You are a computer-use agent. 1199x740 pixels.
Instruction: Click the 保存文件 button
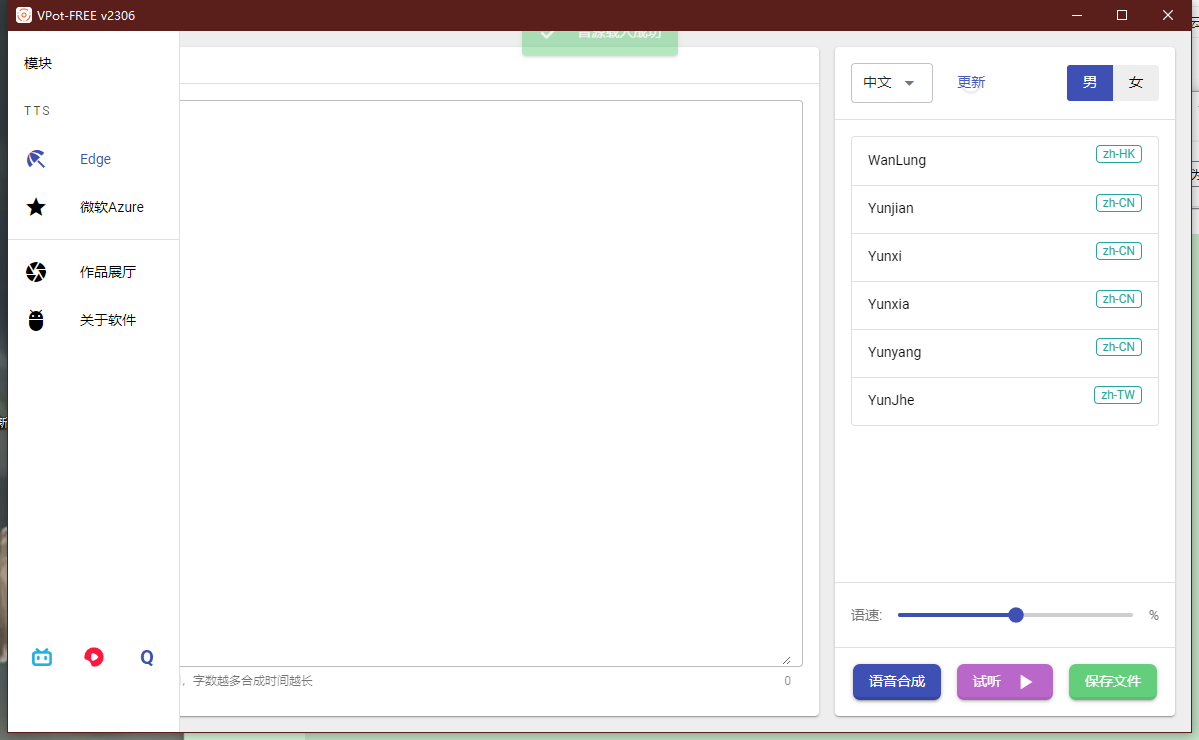(x=1112, y=682)
